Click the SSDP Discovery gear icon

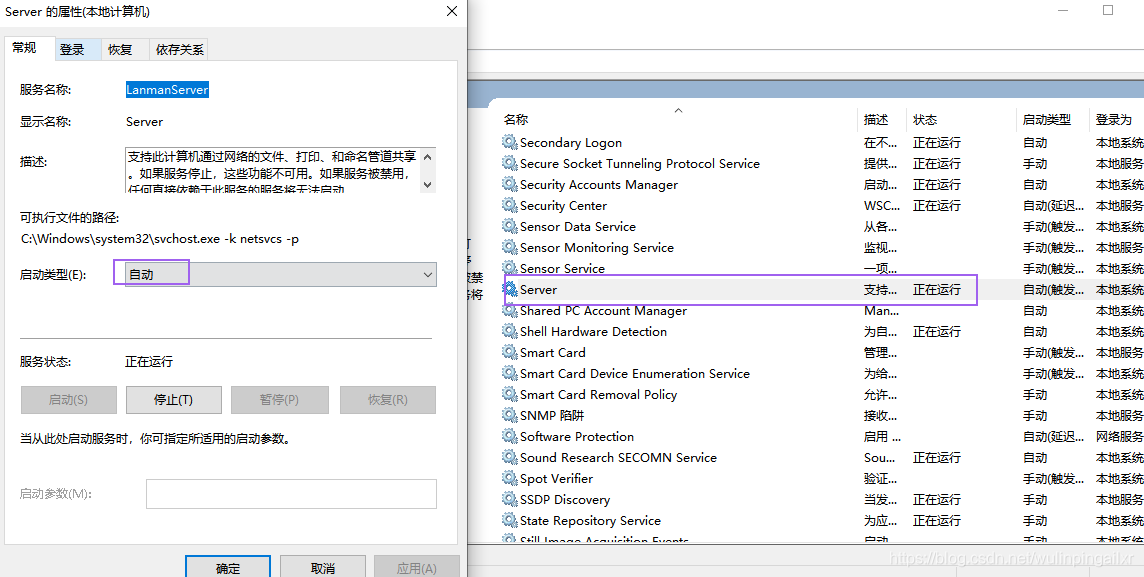pyautogui.click(x=509, y=500)
